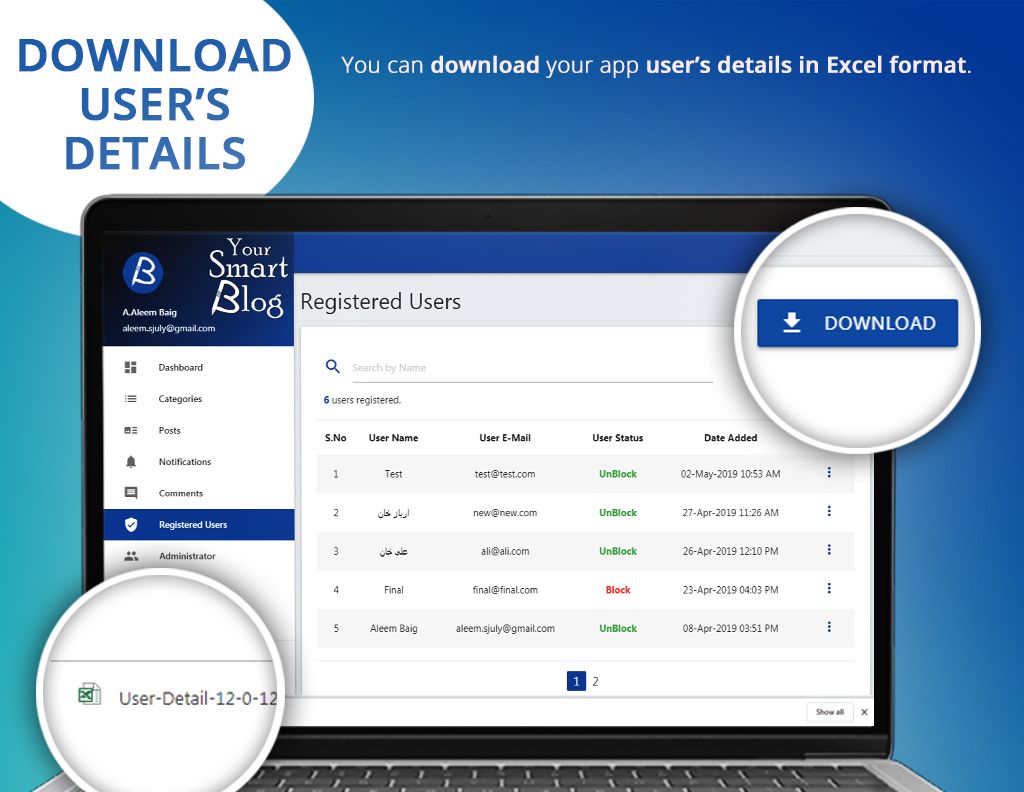Click date 02-May-2019 10:53 AM
Viewport: 1024px width, 792px height.
[x=731, y=474]
